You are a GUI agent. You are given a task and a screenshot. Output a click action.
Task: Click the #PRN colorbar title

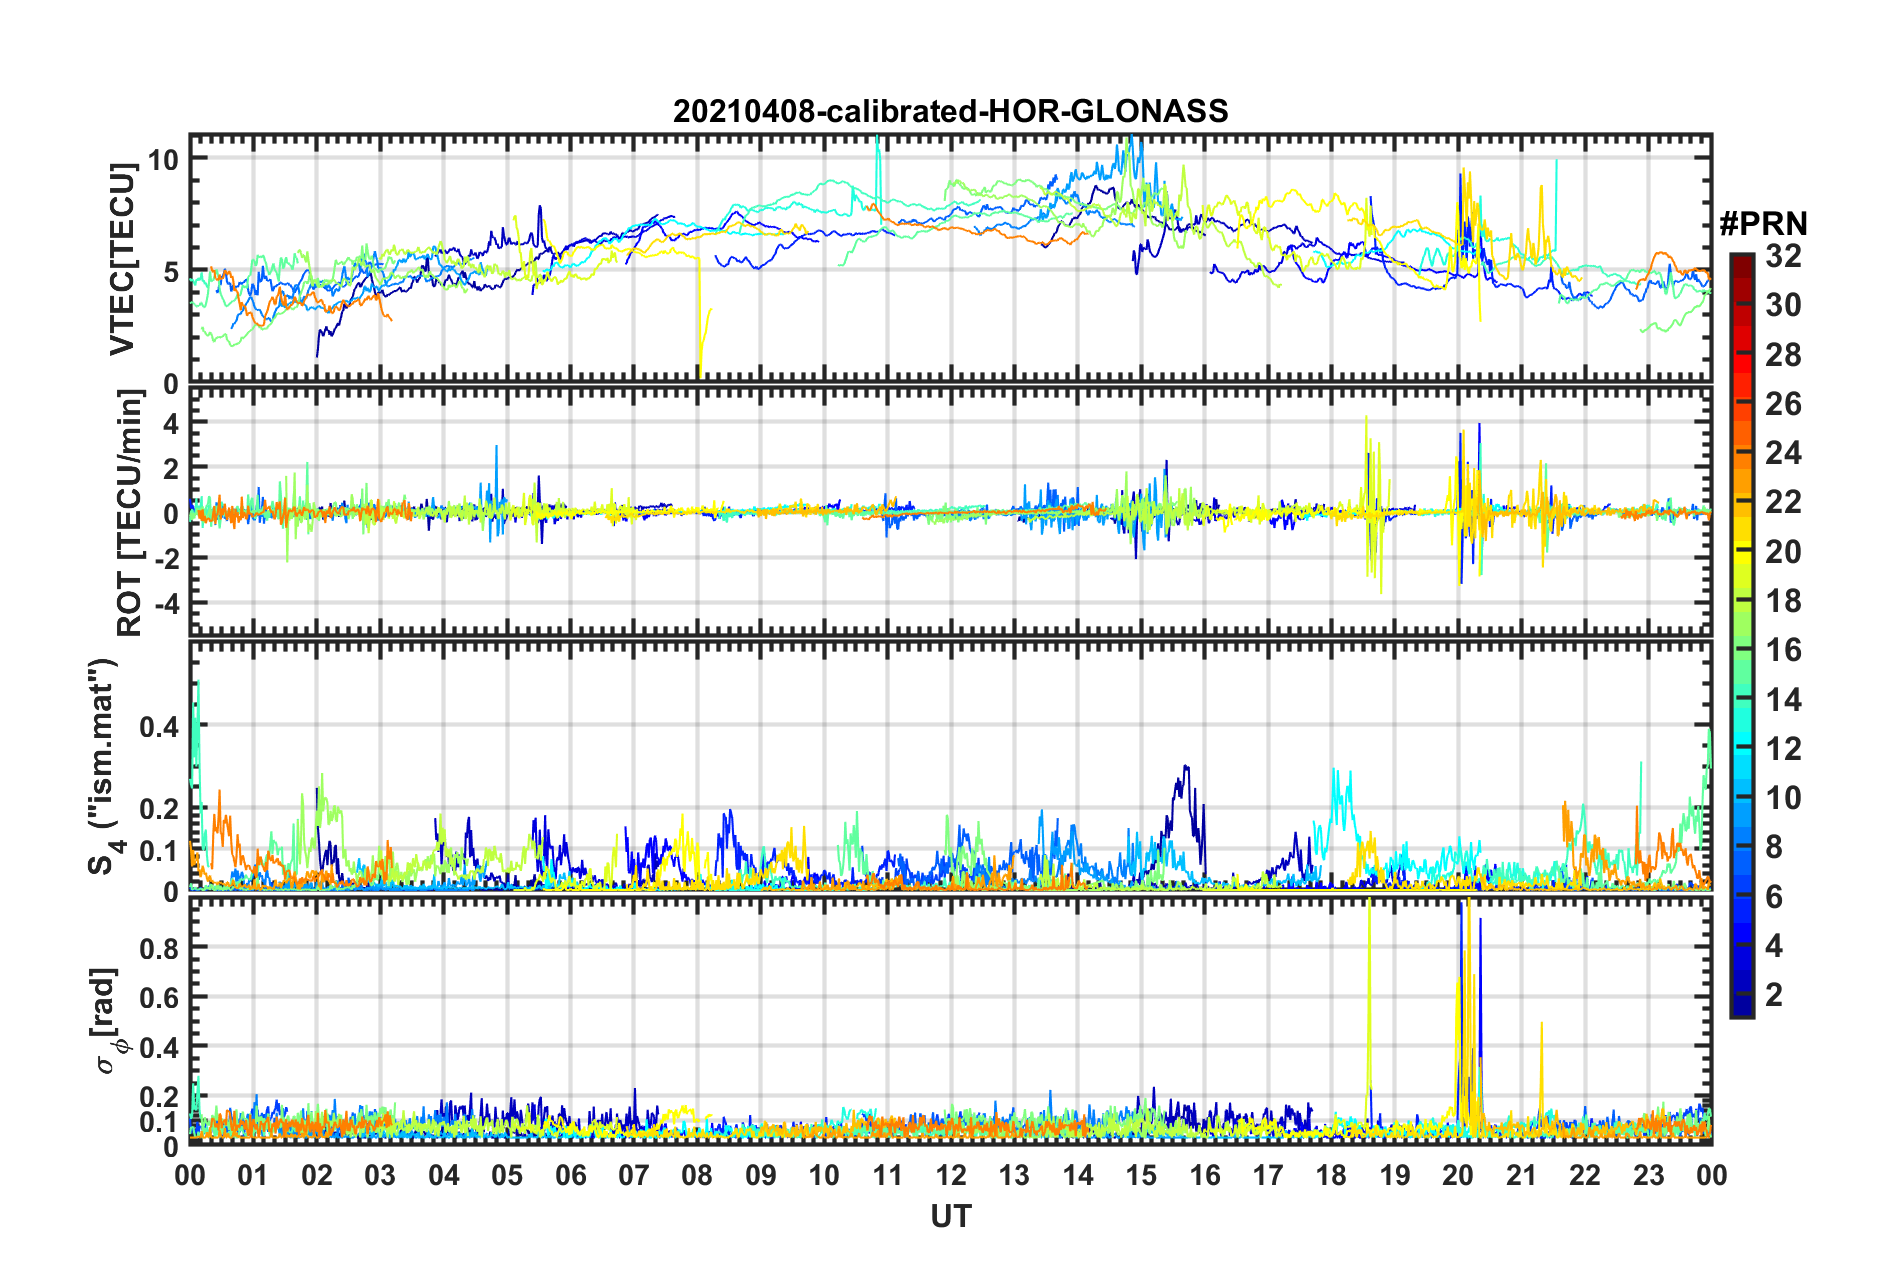tap(1763, 223)
